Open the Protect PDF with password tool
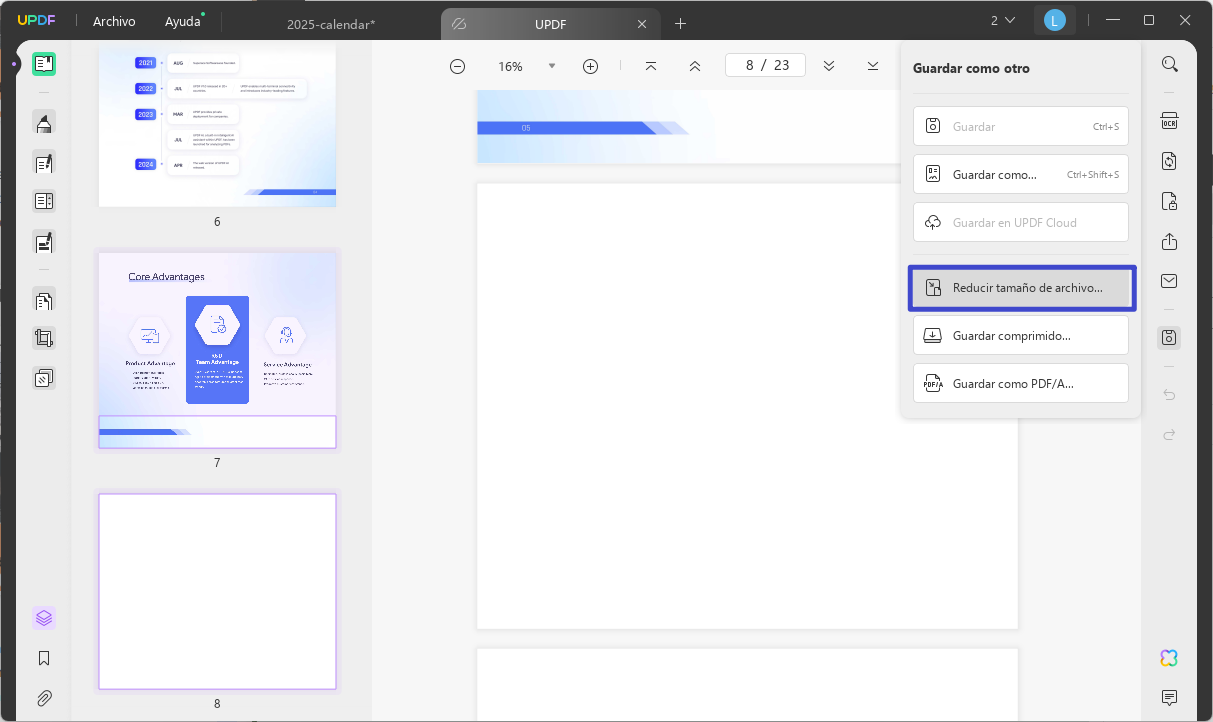The width and height of the screenshot is (1213, 722). 1169,201
